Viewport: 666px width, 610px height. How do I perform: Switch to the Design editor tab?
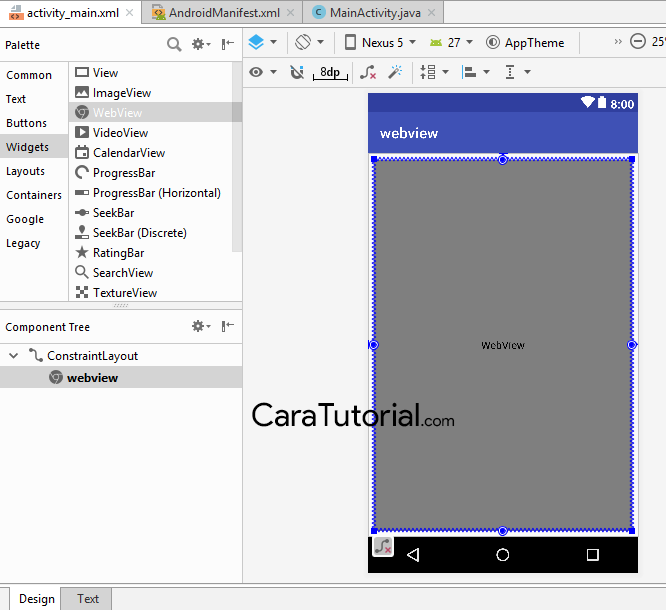pos(37,599)
